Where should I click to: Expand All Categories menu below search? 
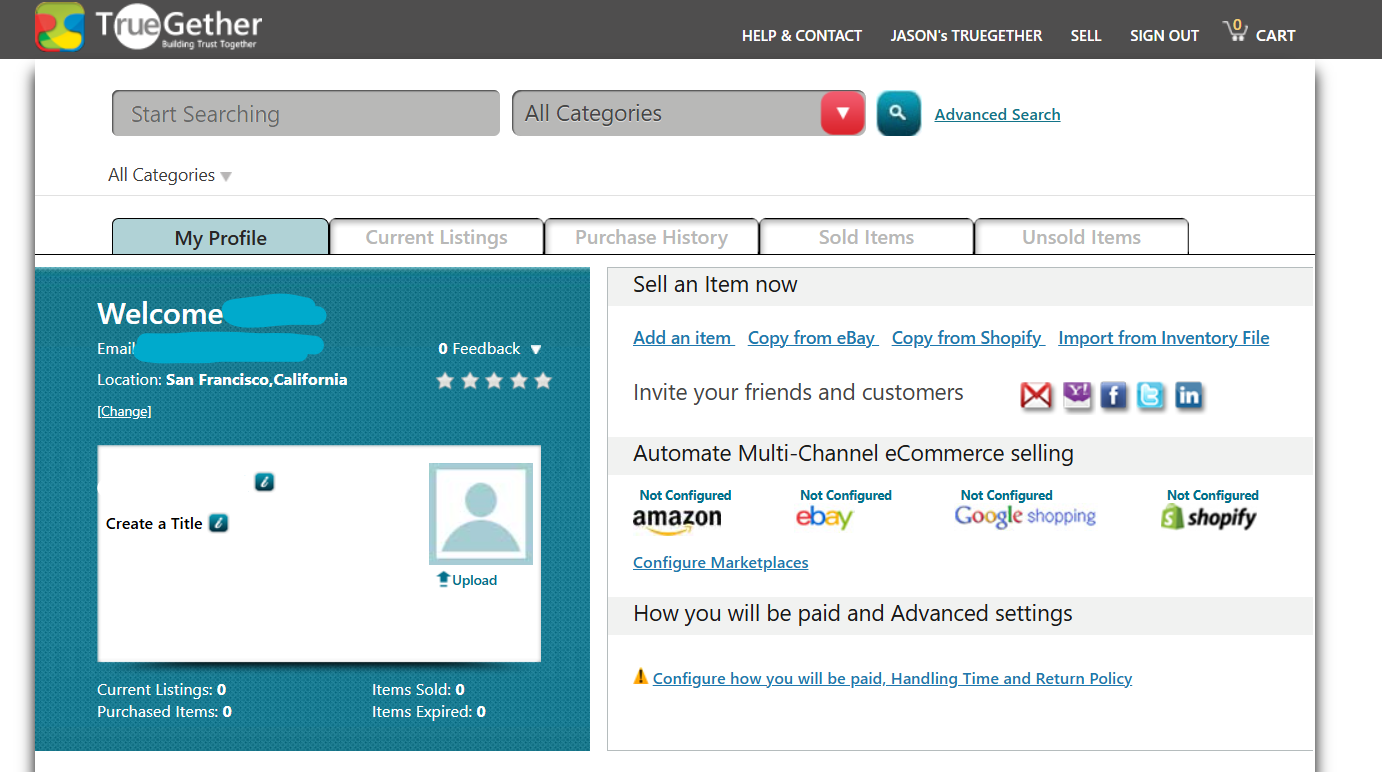[x=170, y=175]
